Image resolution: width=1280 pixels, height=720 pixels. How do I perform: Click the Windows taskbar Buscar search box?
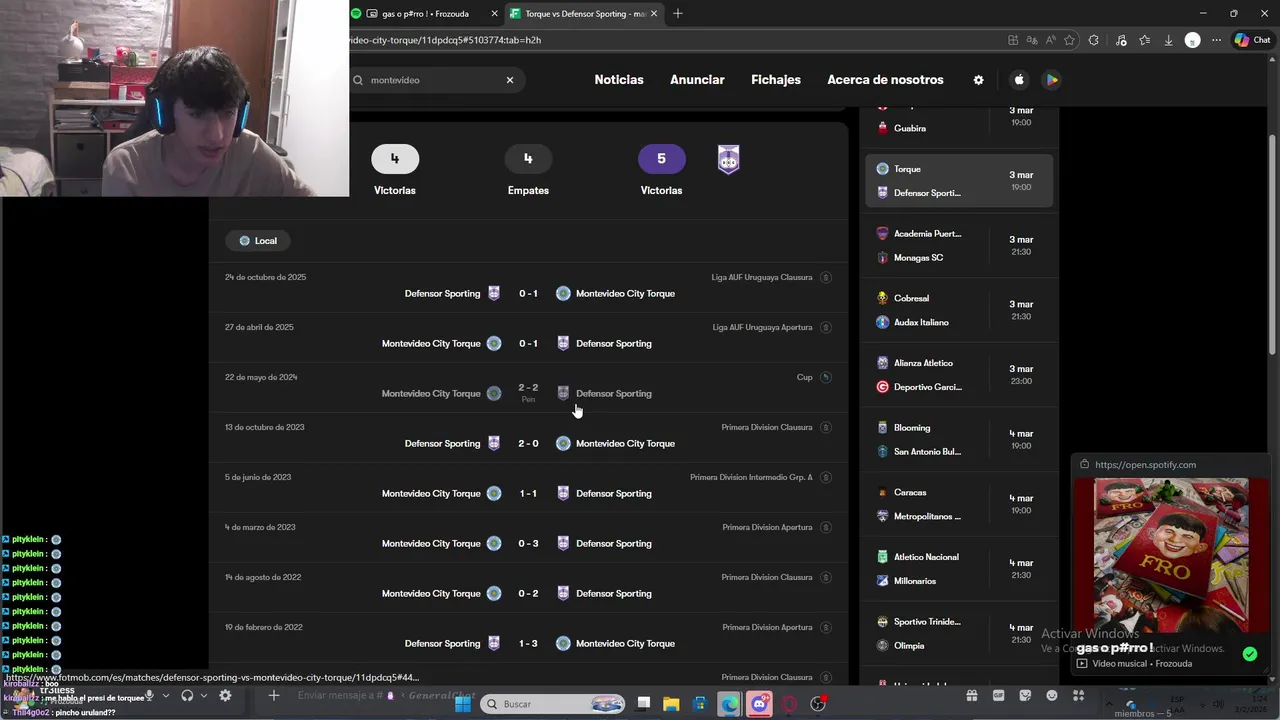(555, 704)
